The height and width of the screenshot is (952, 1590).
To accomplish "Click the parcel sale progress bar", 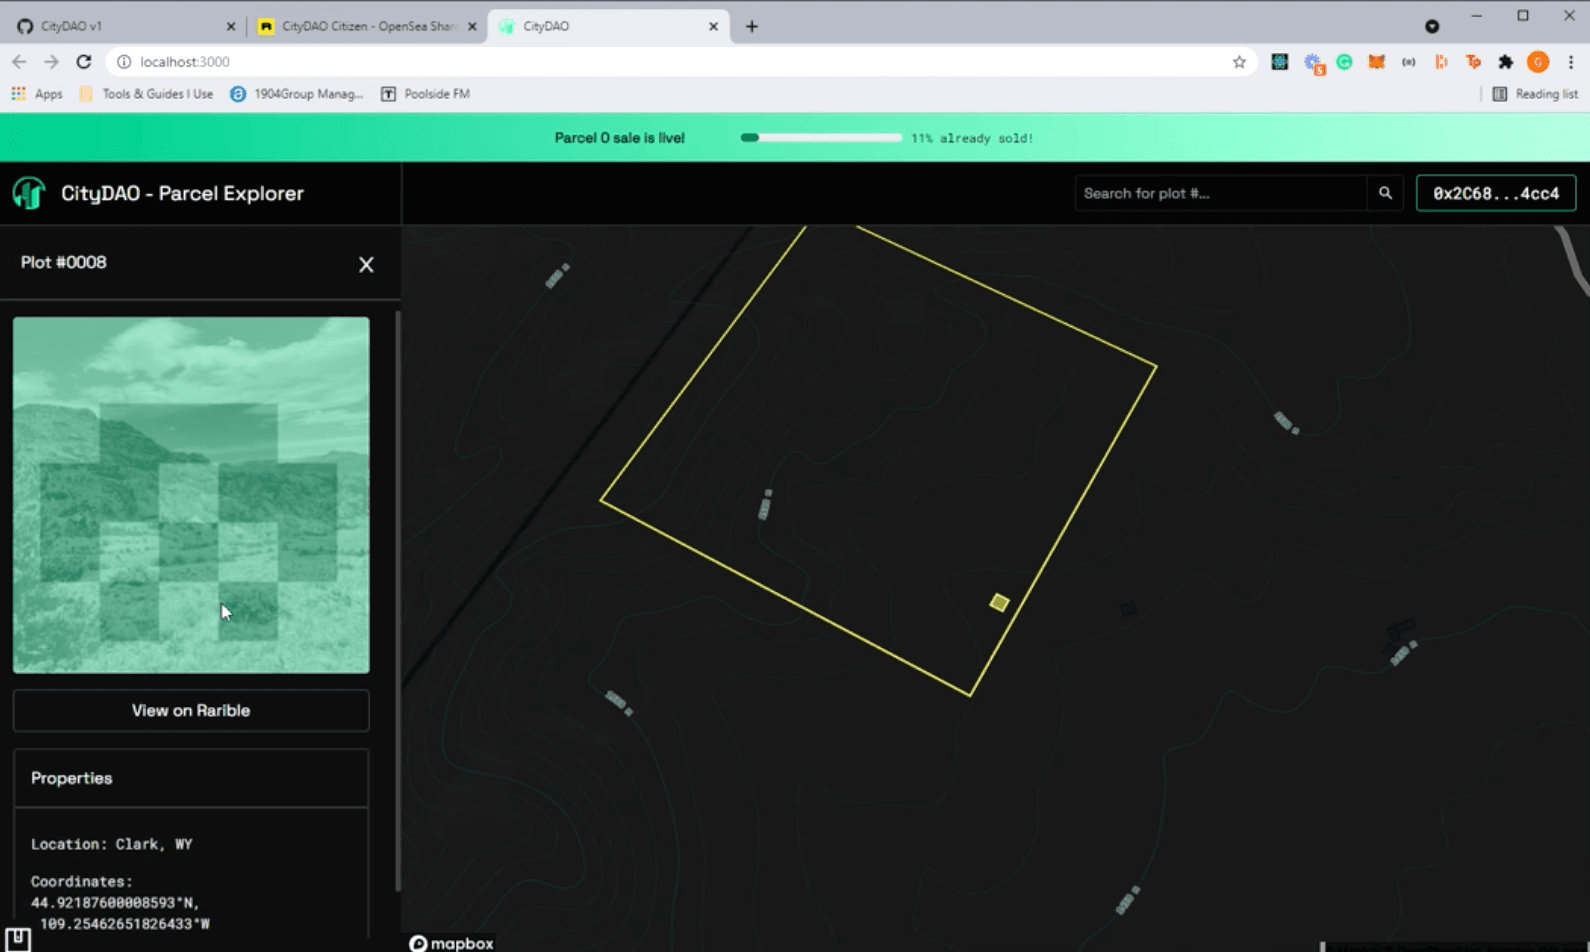I will (820, 138).
